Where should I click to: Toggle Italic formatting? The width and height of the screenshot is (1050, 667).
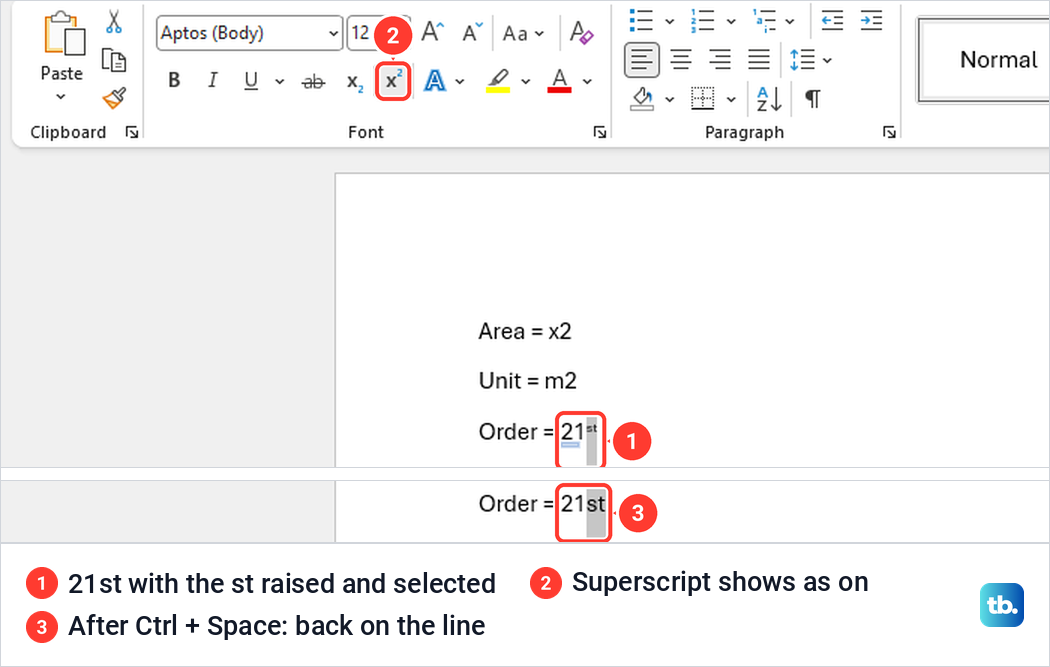coord(212,80)
